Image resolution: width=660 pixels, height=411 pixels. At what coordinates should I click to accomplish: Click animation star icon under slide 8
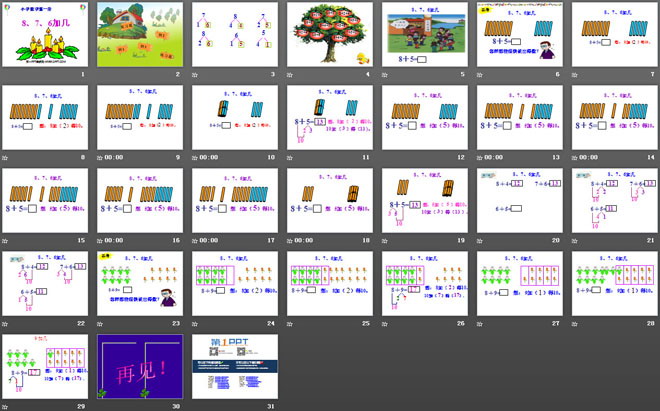[x=5, y=157]
